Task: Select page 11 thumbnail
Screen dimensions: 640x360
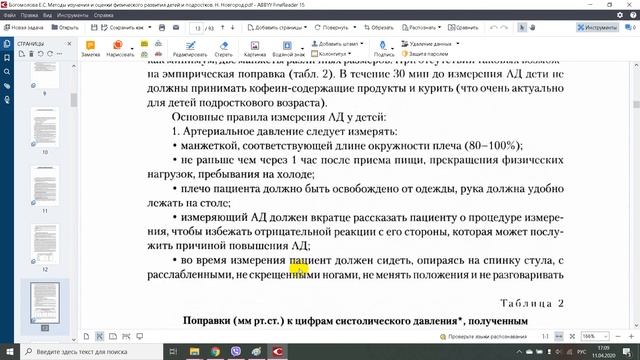Action: (45, 186)
